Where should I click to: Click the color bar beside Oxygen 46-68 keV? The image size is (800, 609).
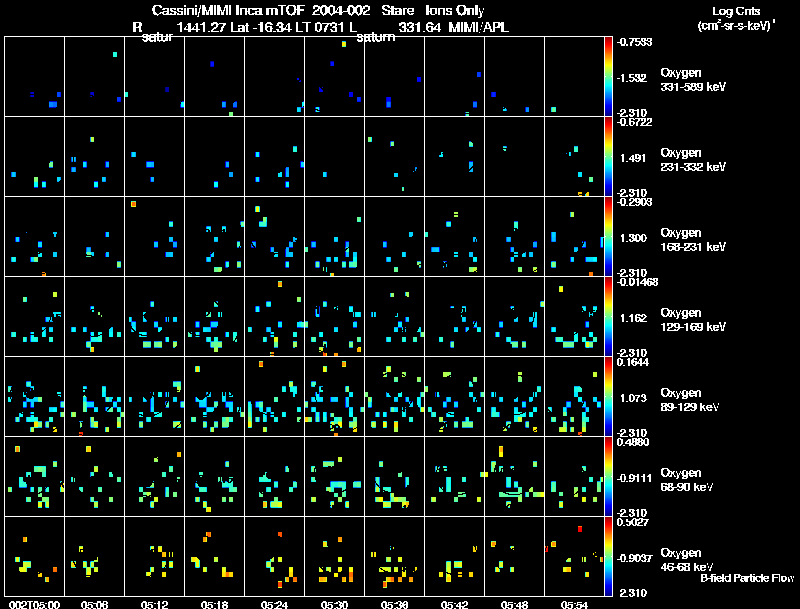[608, 557]
